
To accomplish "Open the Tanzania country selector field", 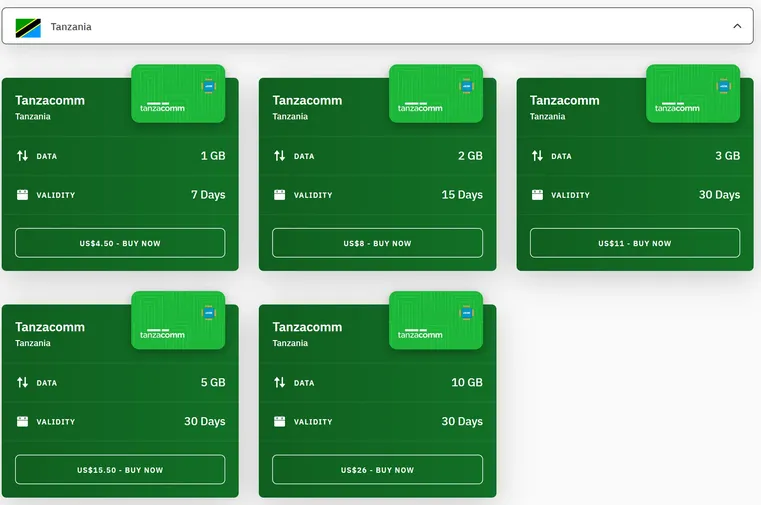I will pos(378,26).
